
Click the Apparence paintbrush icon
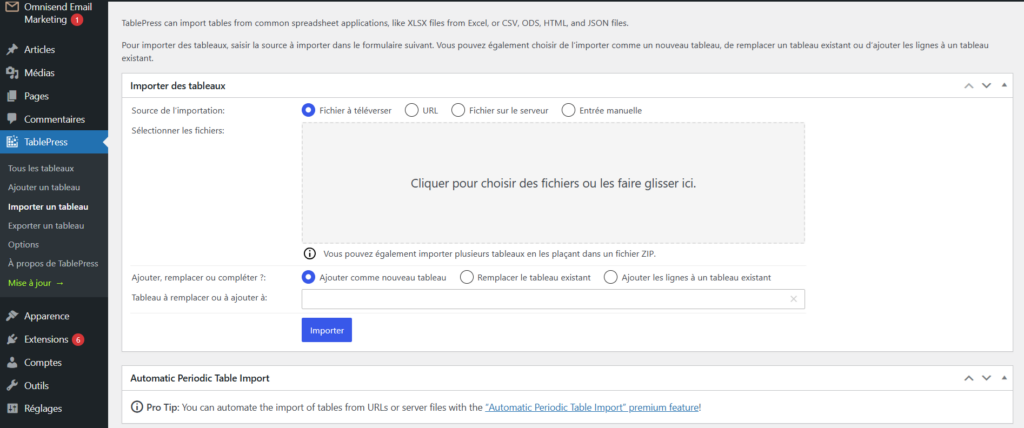coord(12,316)
